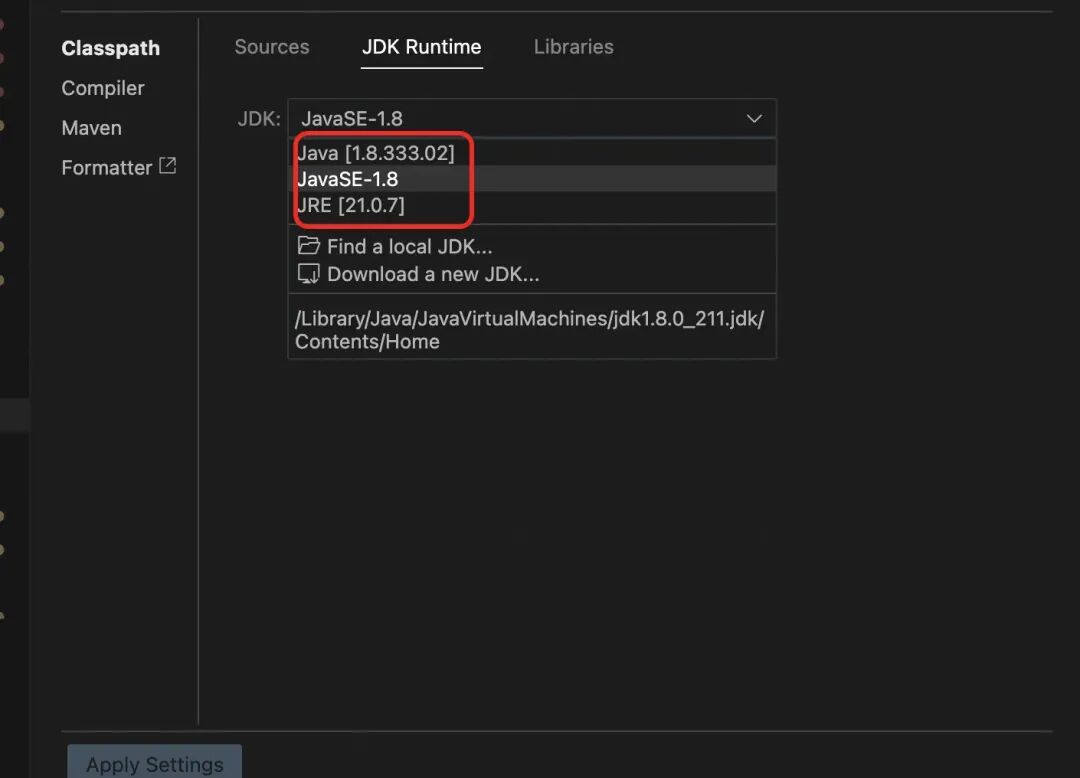
Task: Click the jdk1.8.0_211.jdk path text
Action: click(x=529, y=330)
